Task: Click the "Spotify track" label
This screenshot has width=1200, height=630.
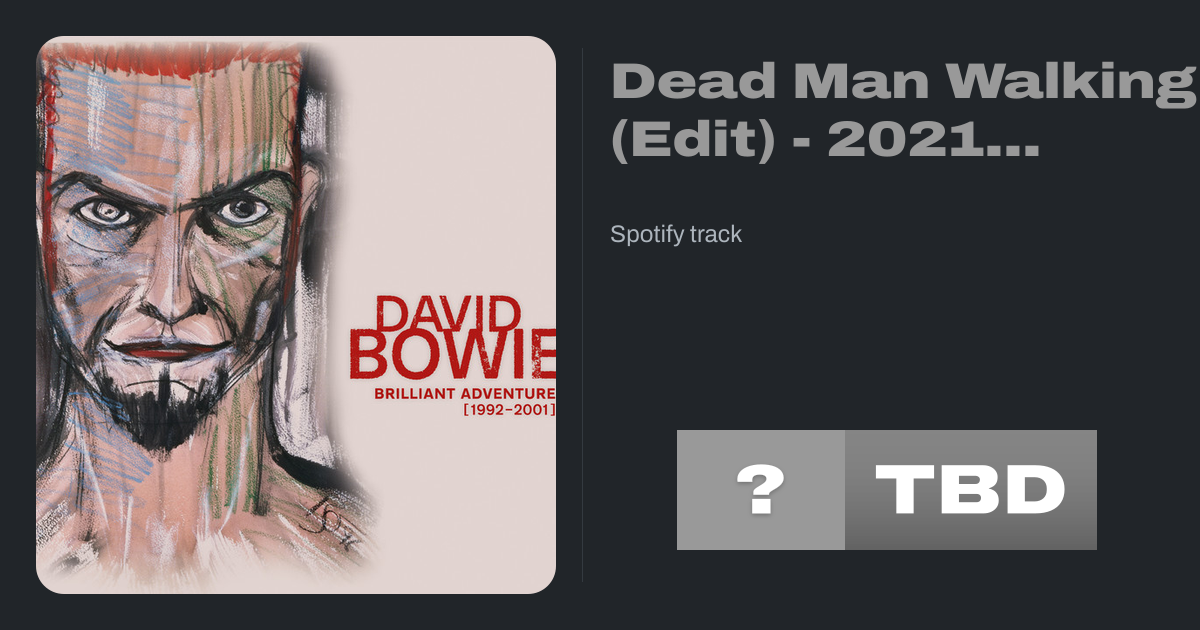Action: [x=676, y=234]
